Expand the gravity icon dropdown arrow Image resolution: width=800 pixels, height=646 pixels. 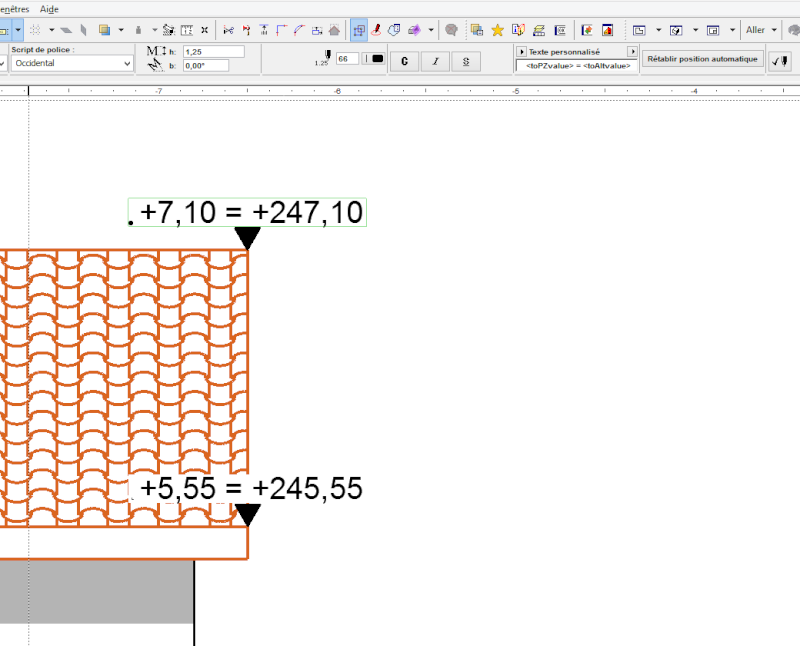154,30
